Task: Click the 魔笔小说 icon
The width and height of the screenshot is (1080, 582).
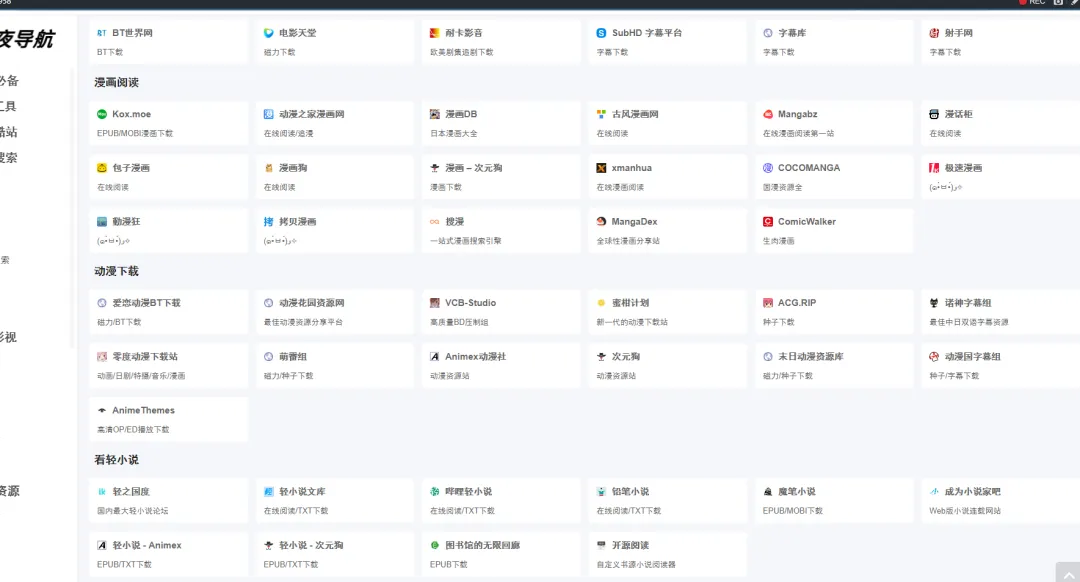Action: click(x=768, y=492)
